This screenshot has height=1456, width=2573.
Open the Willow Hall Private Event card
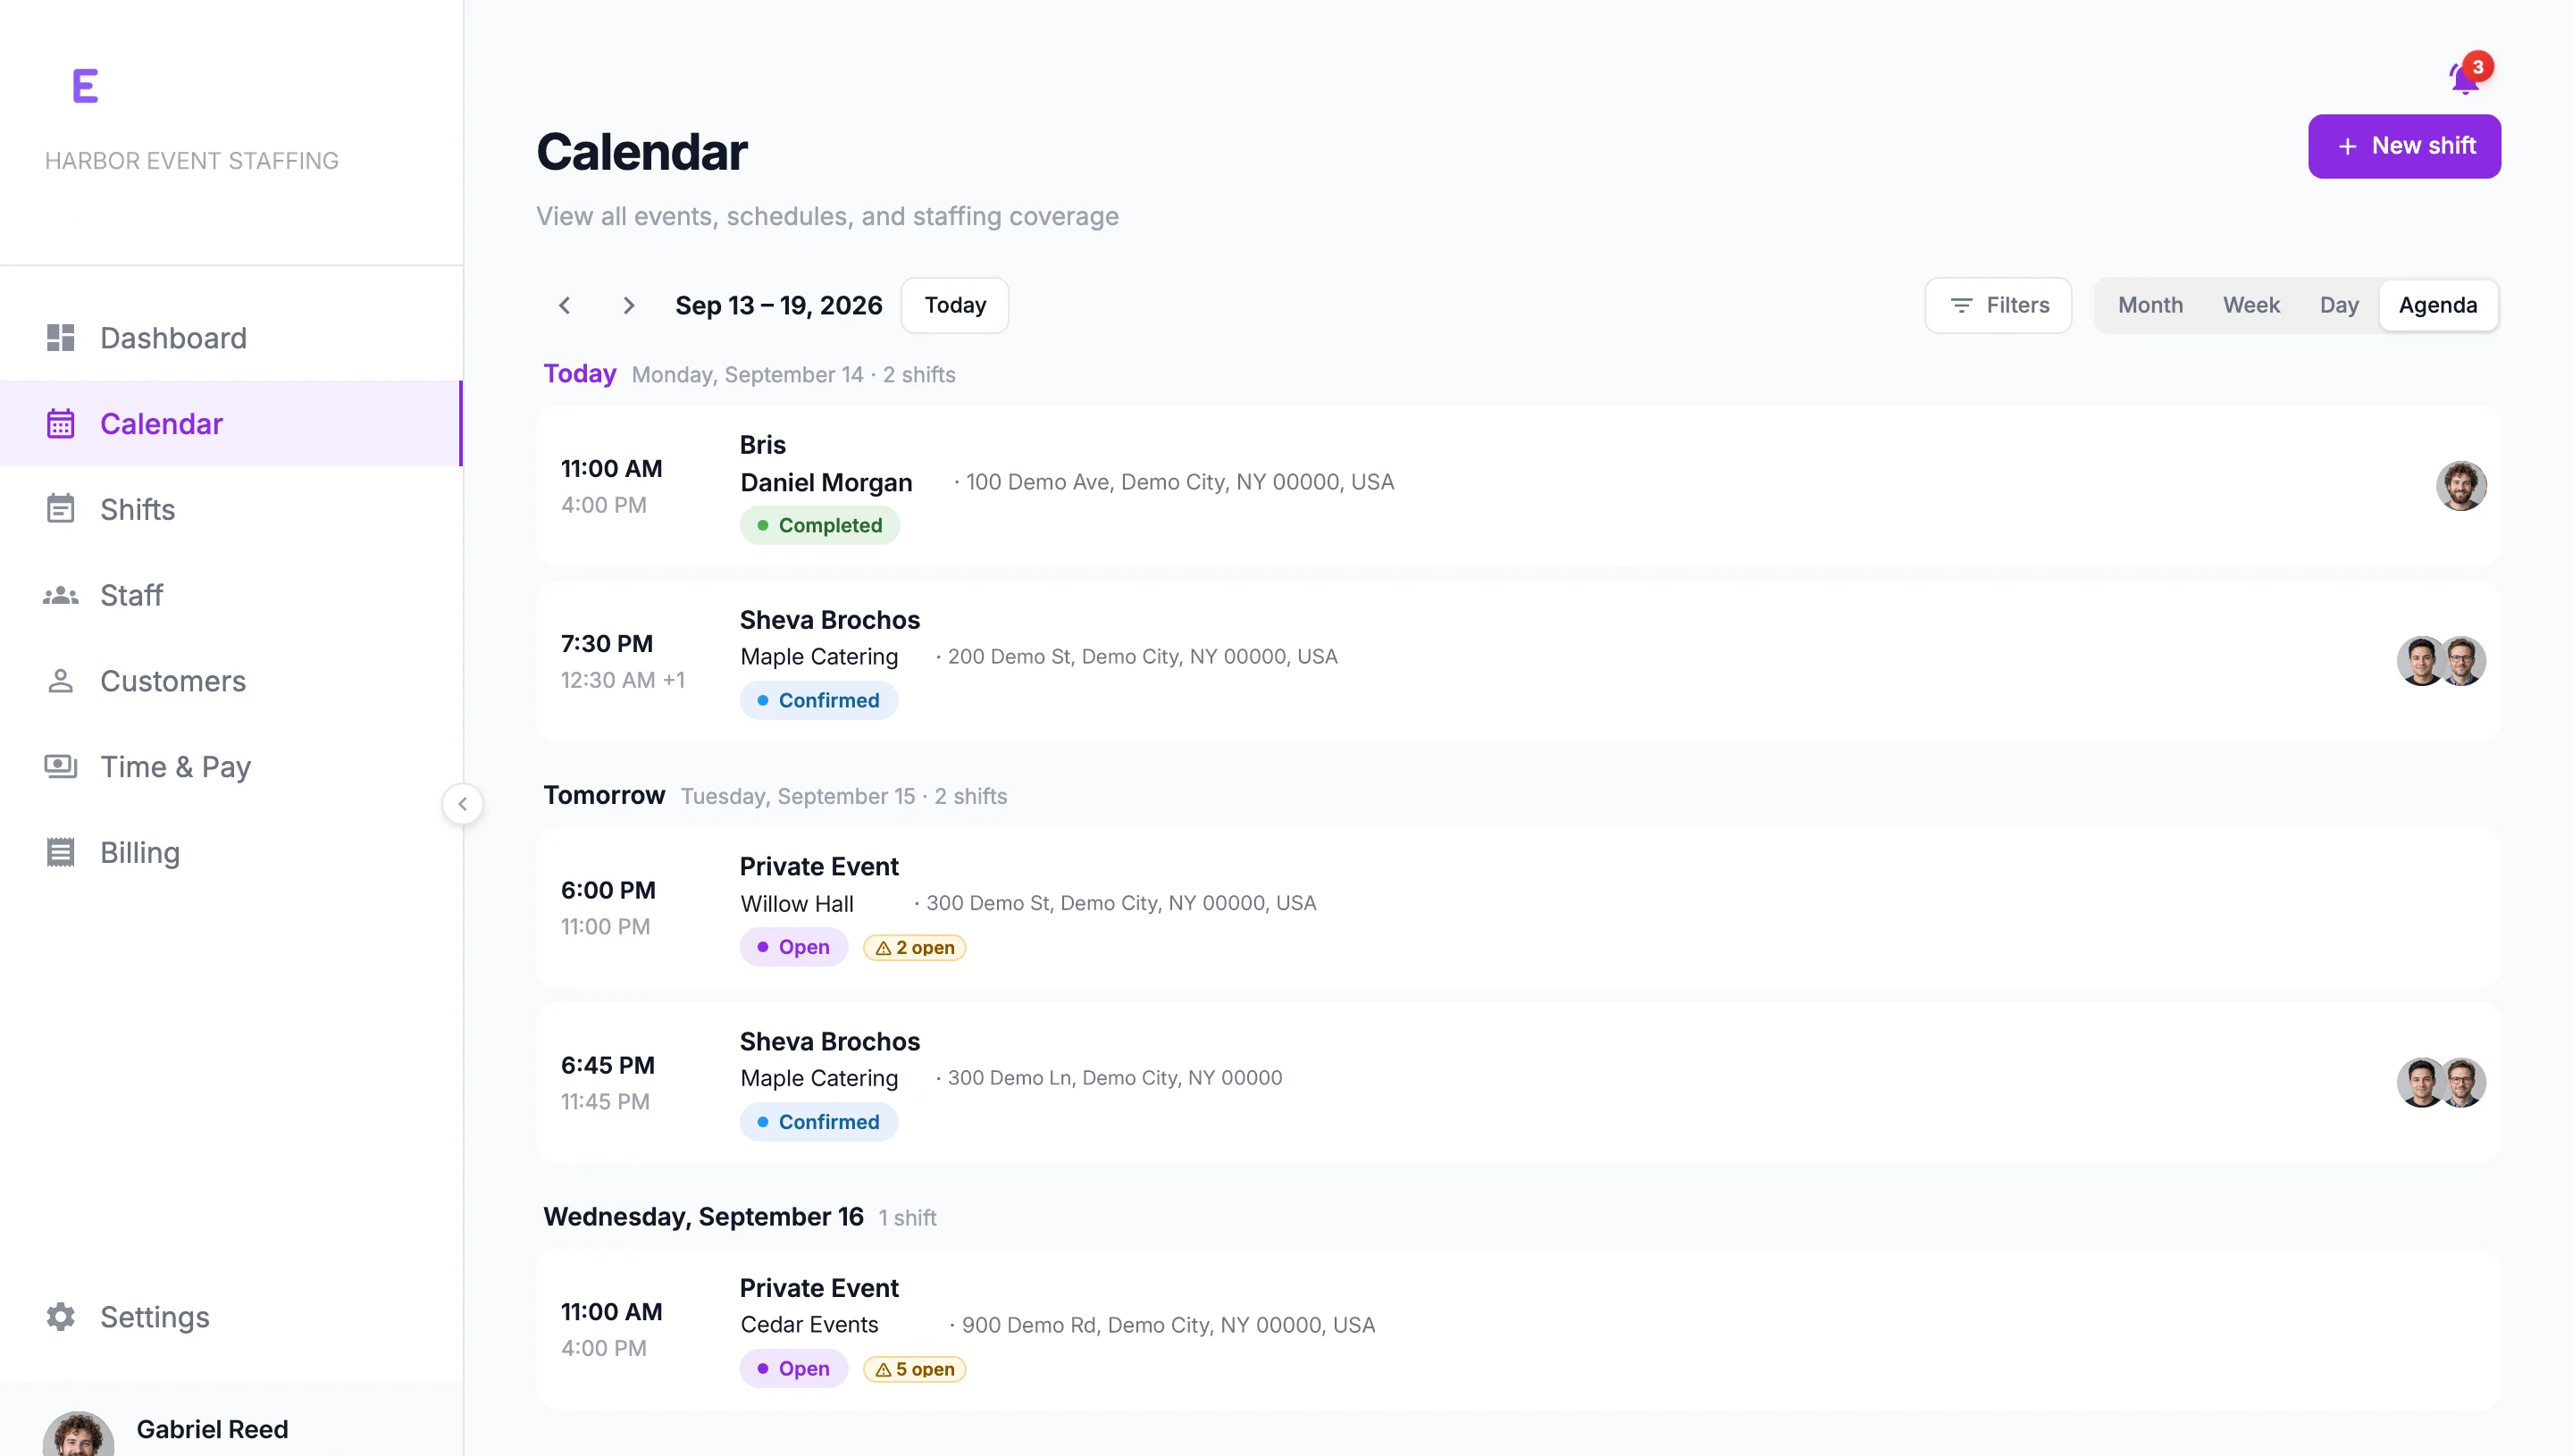[1518, 908]
